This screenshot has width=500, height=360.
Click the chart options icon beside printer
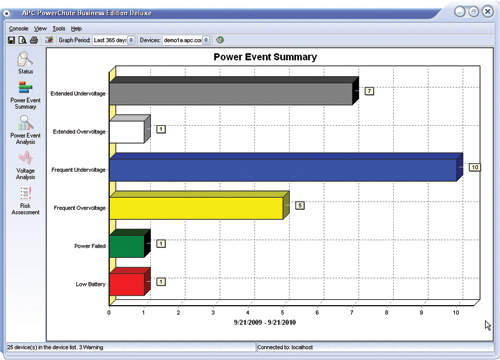coord(49,40)
